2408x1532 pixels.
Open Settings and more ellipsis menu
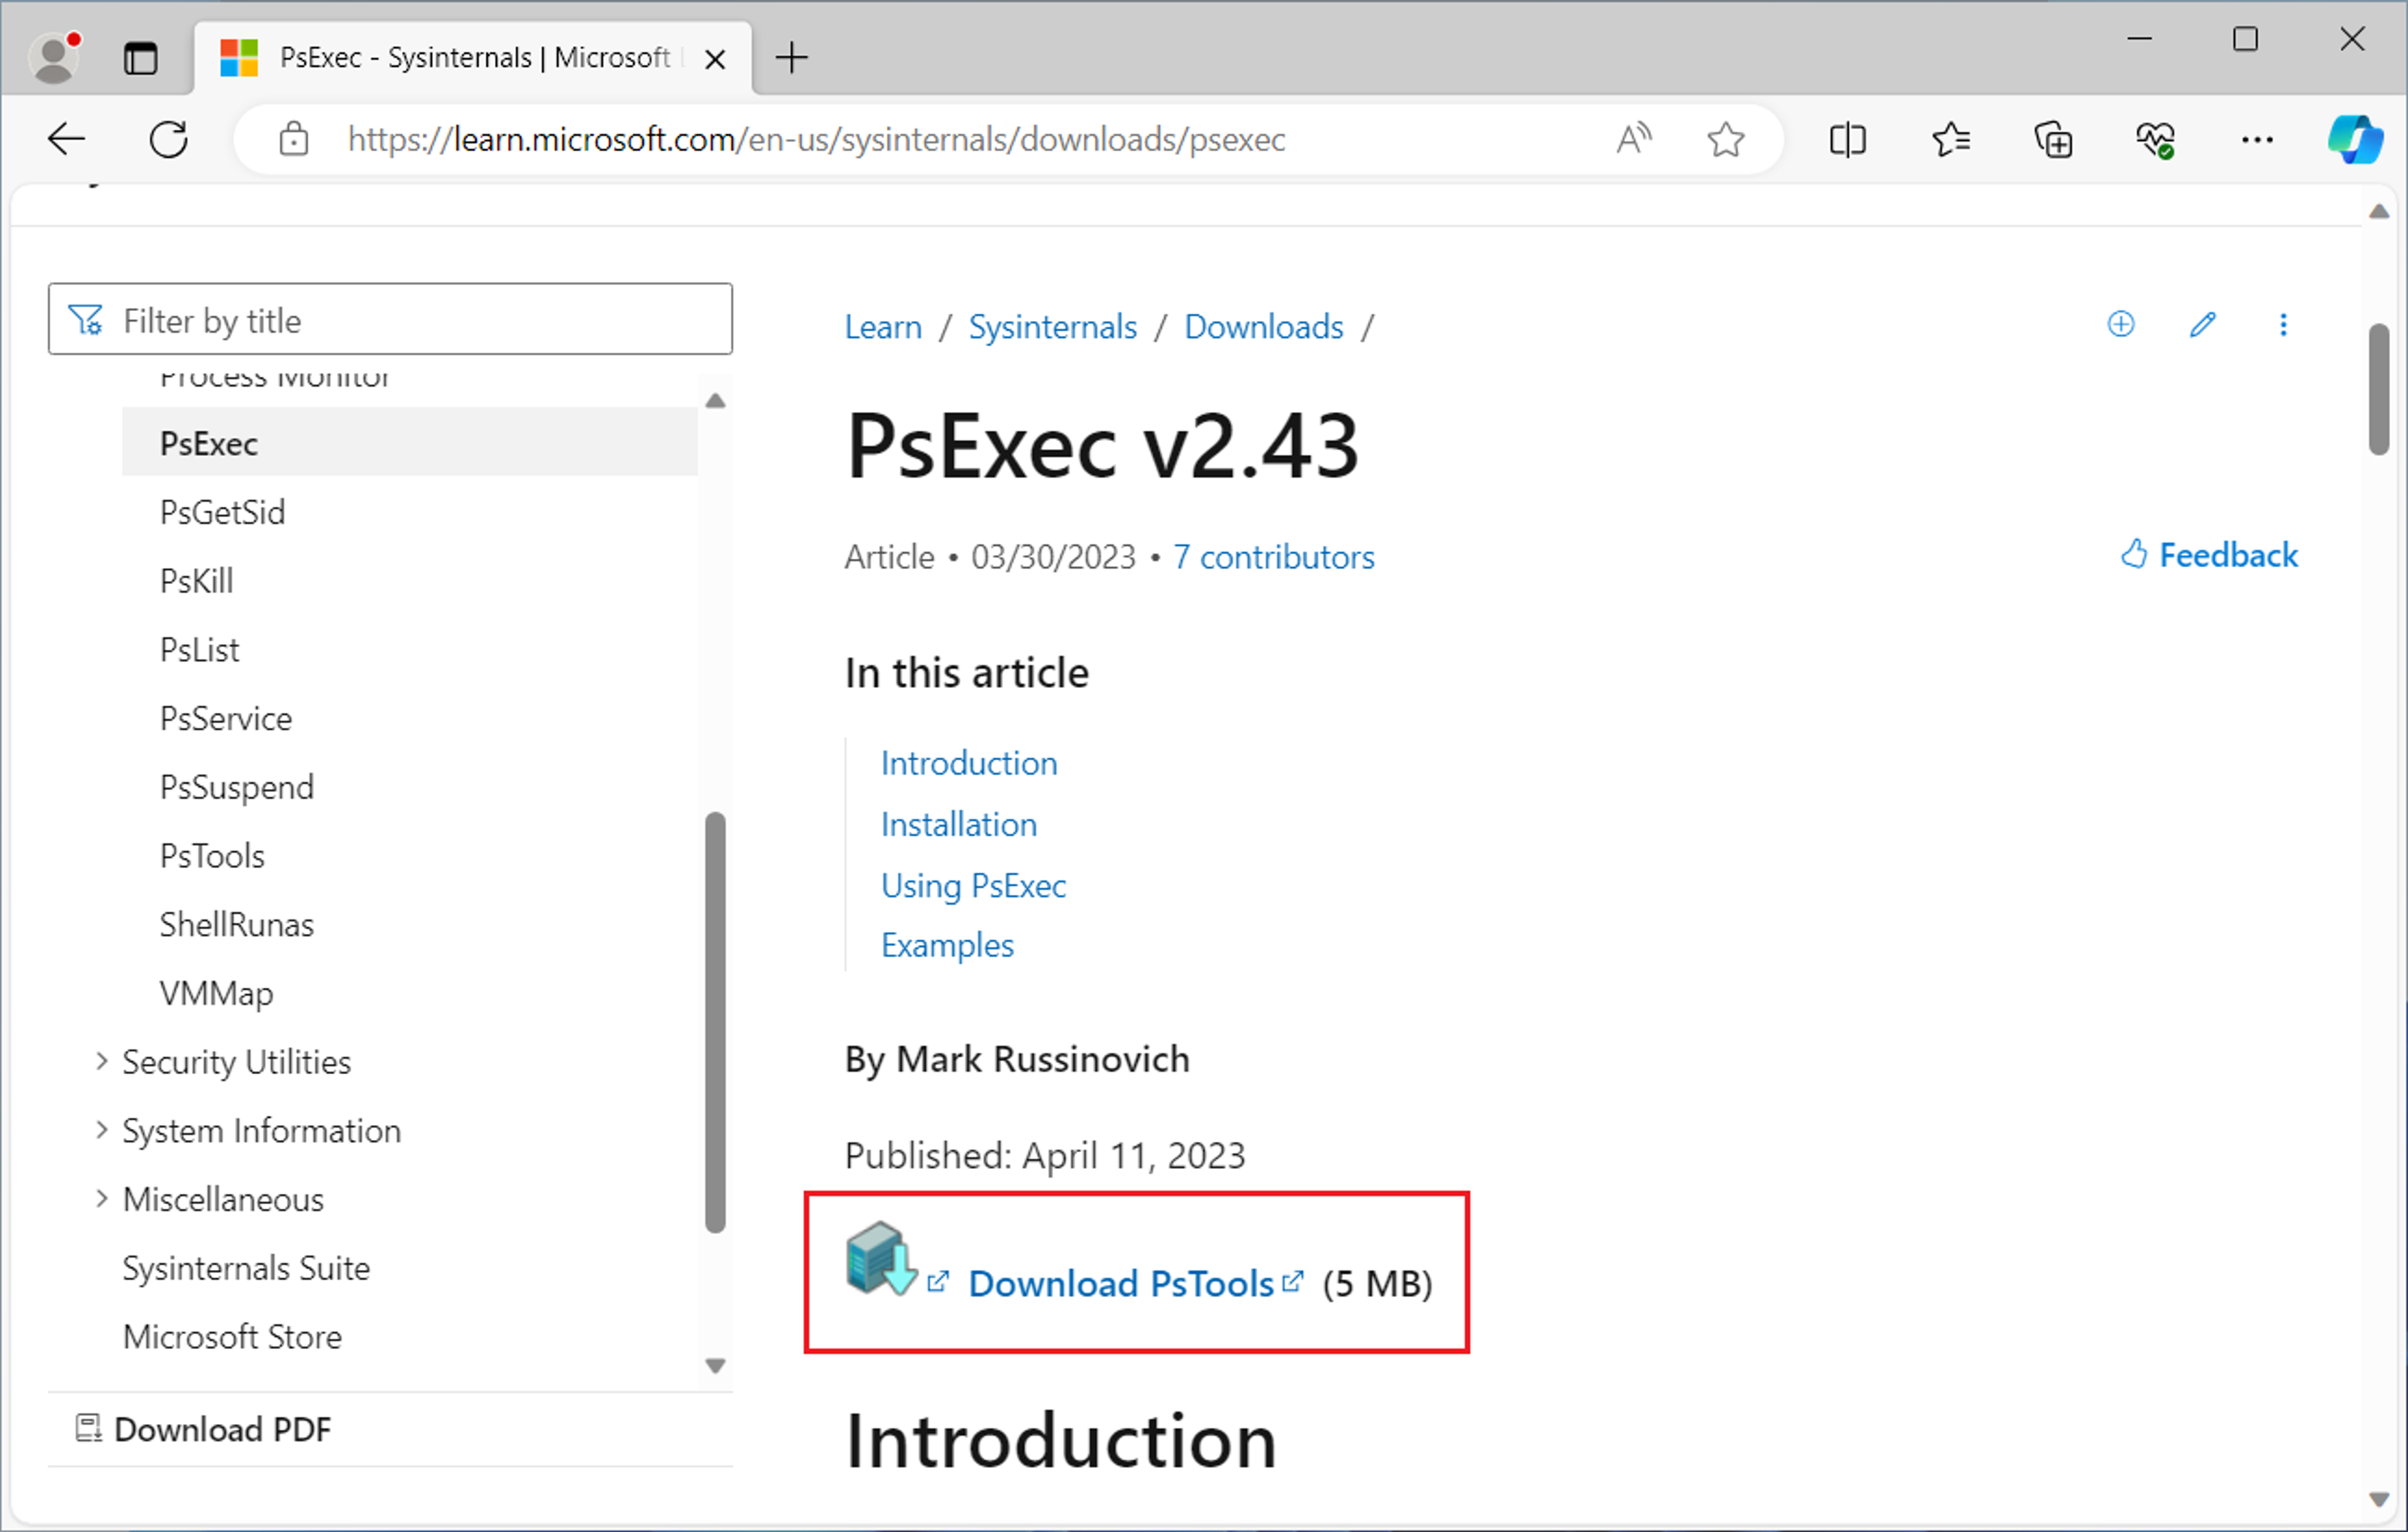point(2257,139)
